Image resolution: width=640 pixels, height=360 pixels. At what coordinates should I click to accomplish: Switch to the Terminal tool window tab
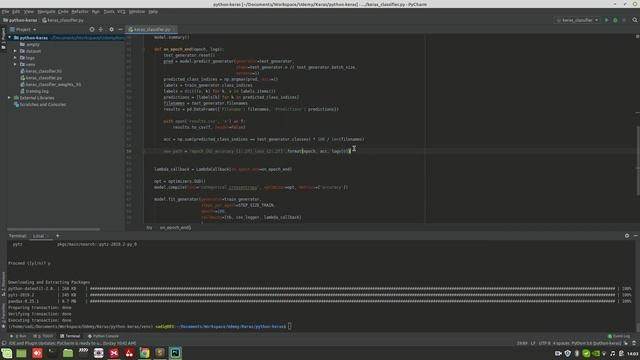[x=70, y=336]
